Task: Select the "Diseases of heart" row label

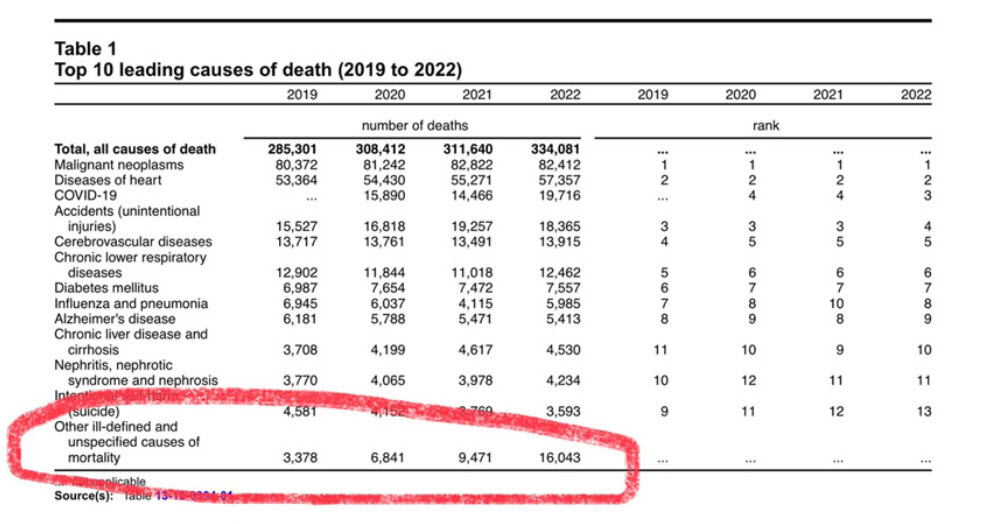Action: (x=107, y=180)
